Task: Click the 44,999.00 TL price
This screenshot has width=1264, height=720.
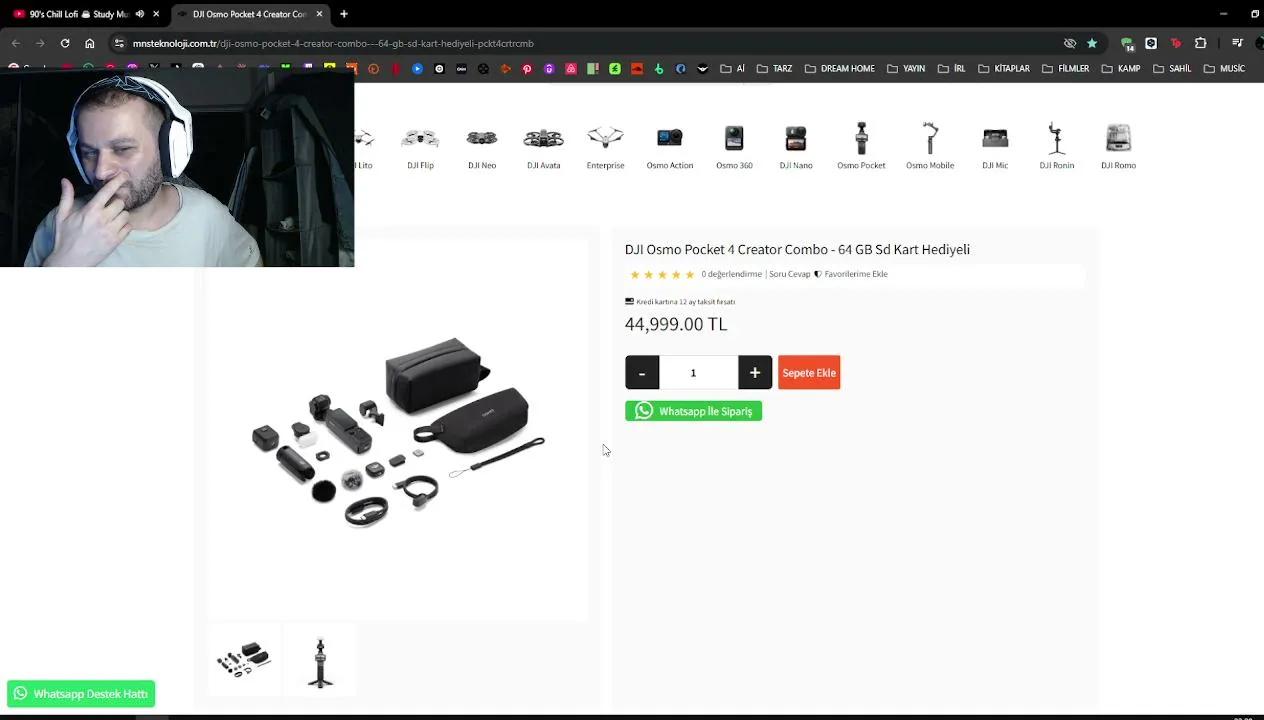Action: tap(676, 324)
